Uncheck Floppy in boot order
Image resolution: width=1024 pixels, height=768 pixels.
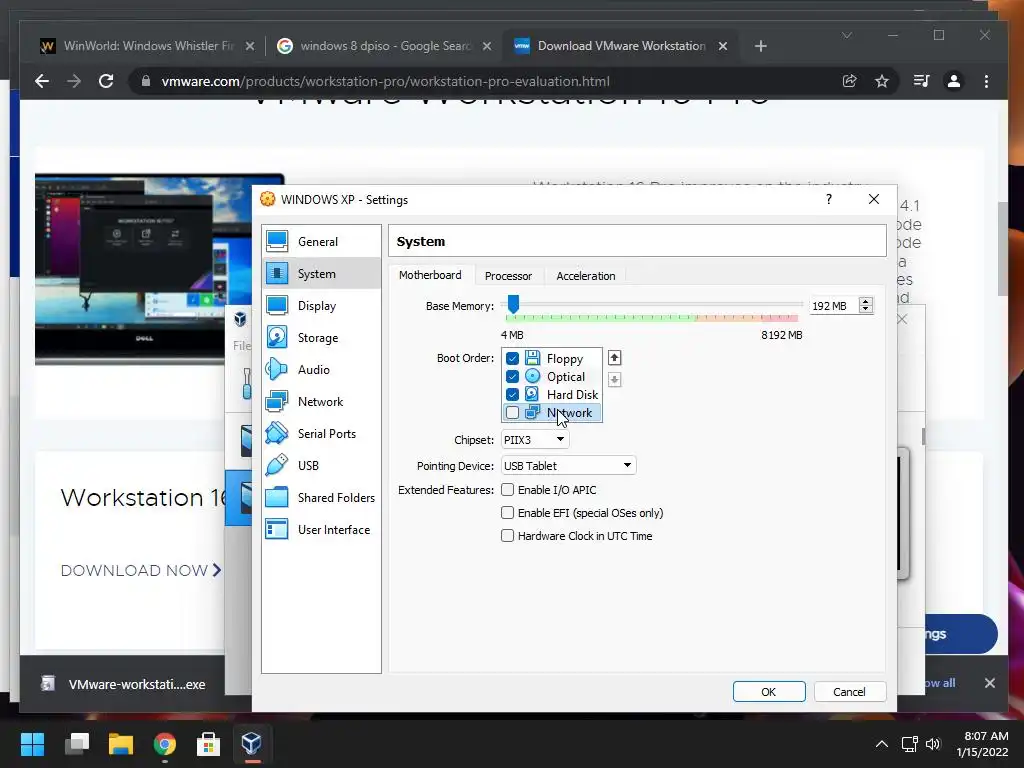click(512, 359)
